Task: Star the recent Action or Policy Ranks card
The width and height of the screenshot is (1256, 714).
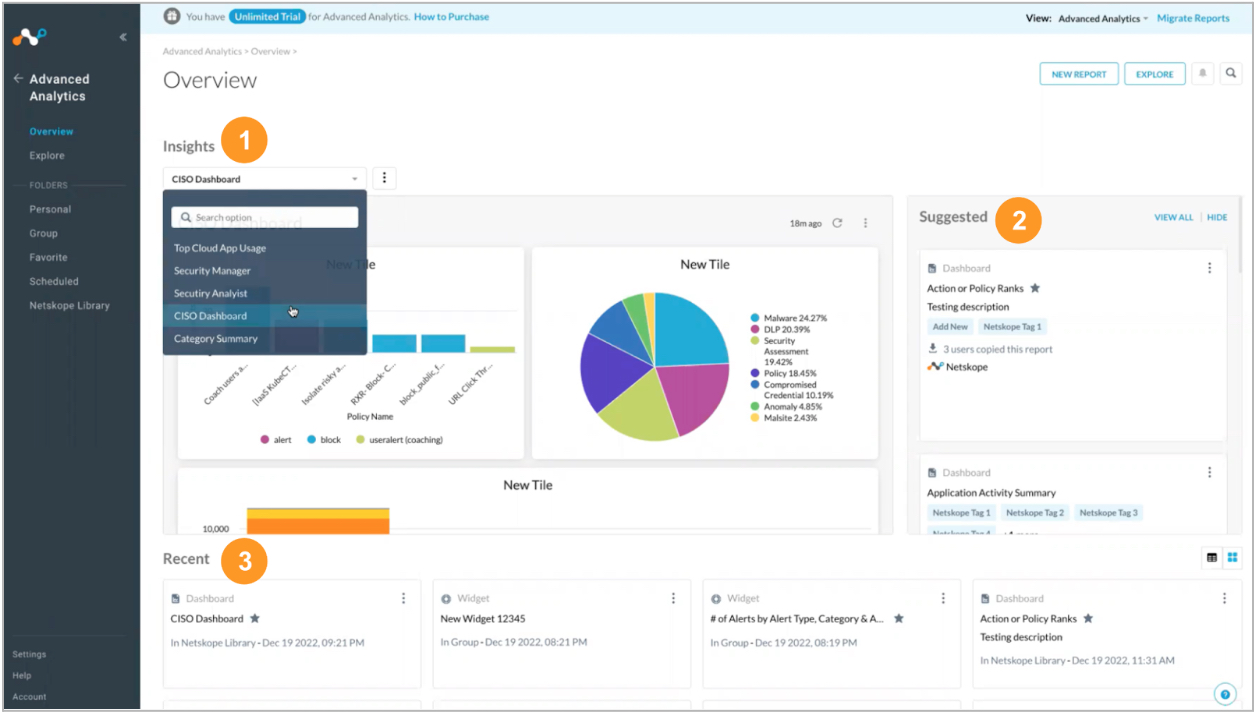Action: [1088, 618]
